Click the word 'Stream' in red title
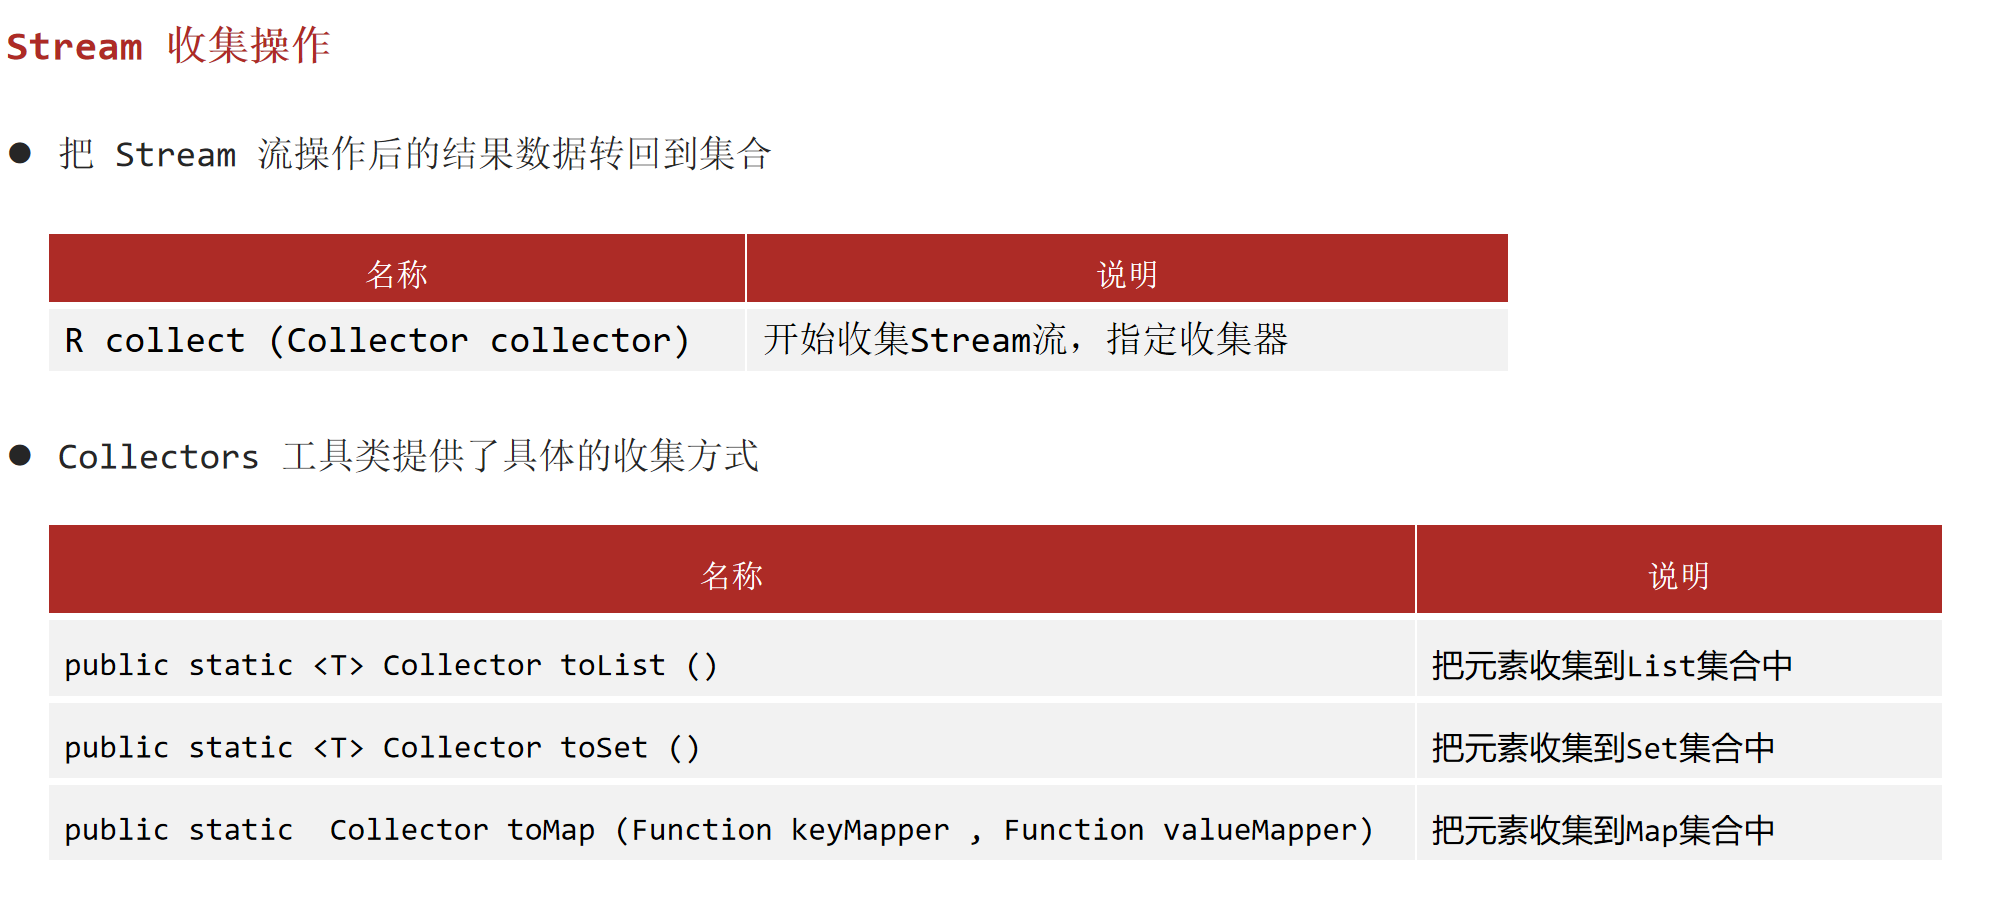Image resolution: width=1989 pixels, height=906 pixels. click(x=75, y=47)
